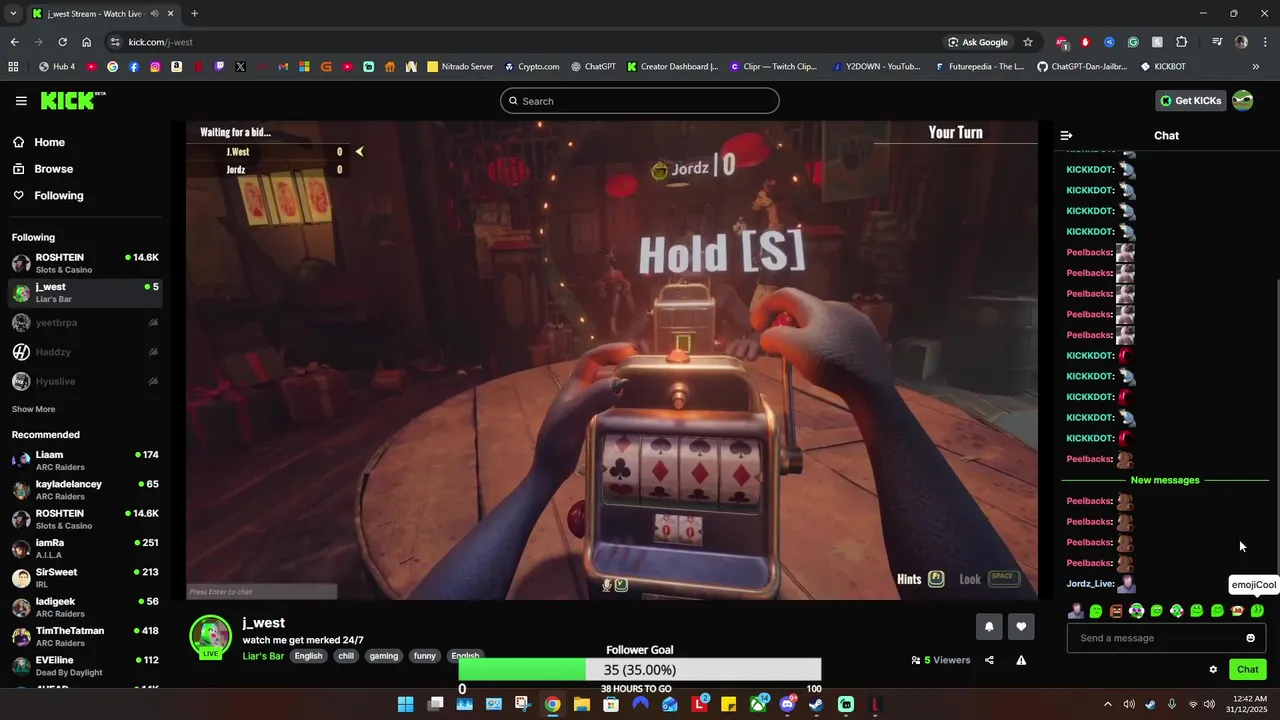
Task: Go to Home in the sidebar
Action: [x=38, y=142]
